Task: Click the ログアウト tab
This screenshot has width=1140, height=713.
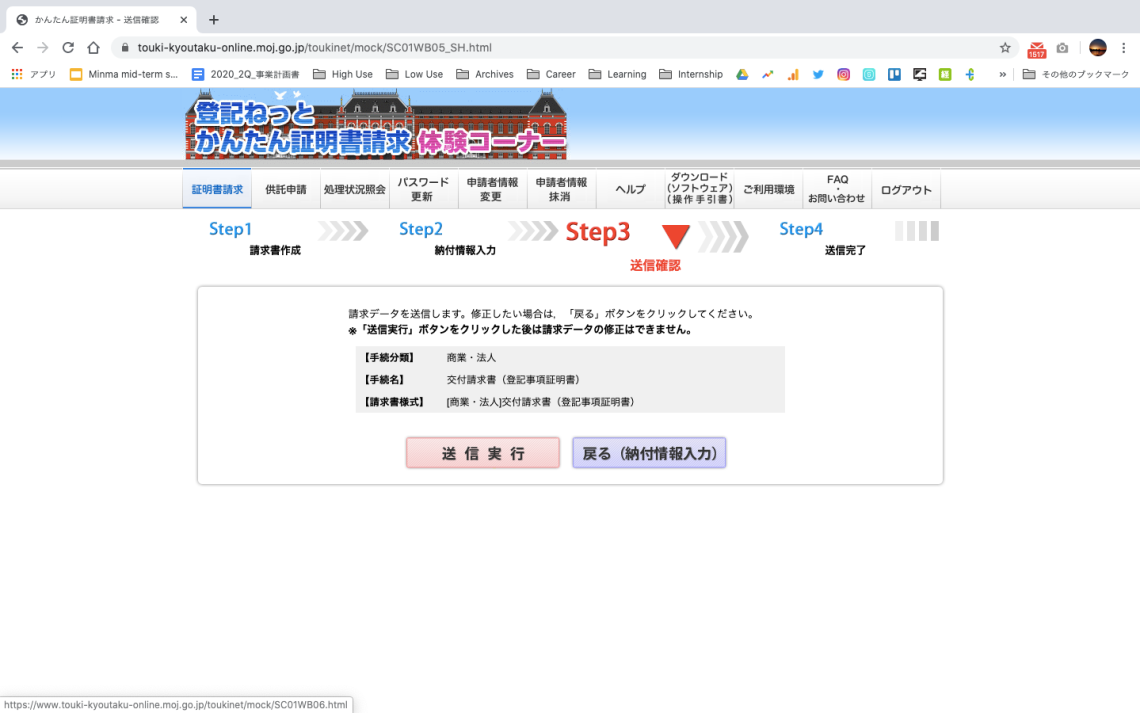Action: pos(906,189)
